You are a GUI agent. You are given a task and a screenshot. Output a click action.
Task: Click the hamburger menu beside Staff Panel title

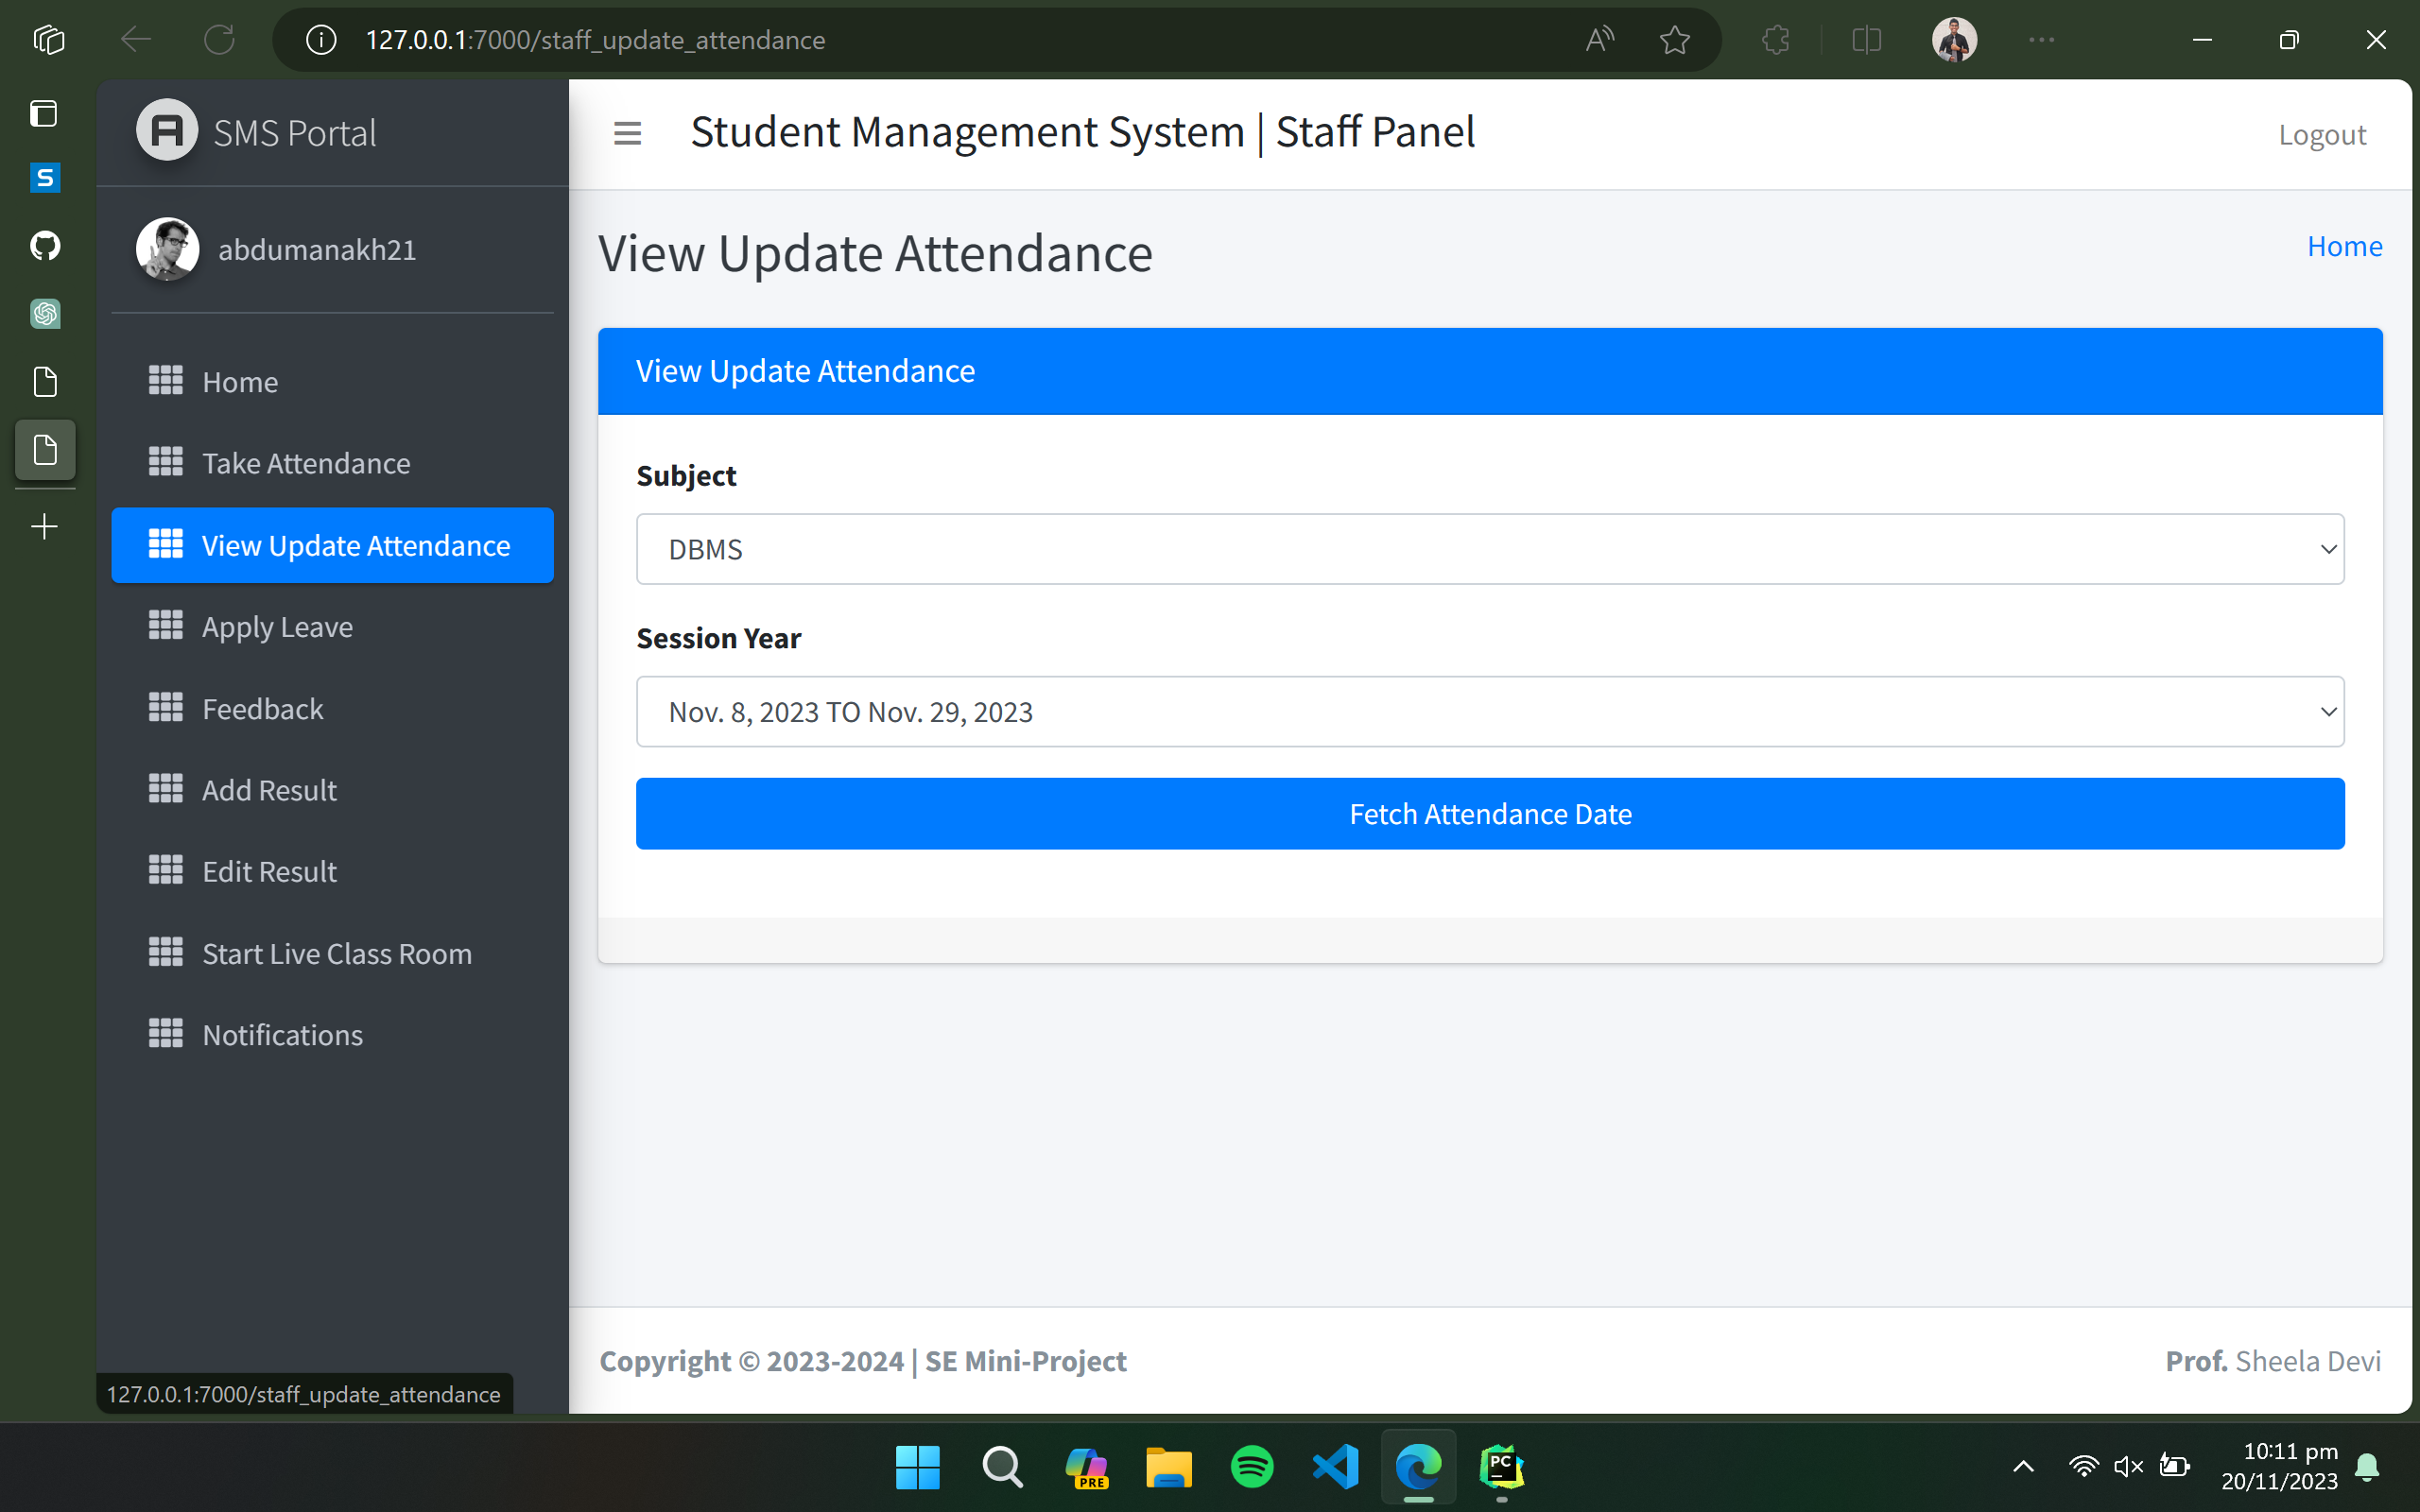tap(627, 132)
